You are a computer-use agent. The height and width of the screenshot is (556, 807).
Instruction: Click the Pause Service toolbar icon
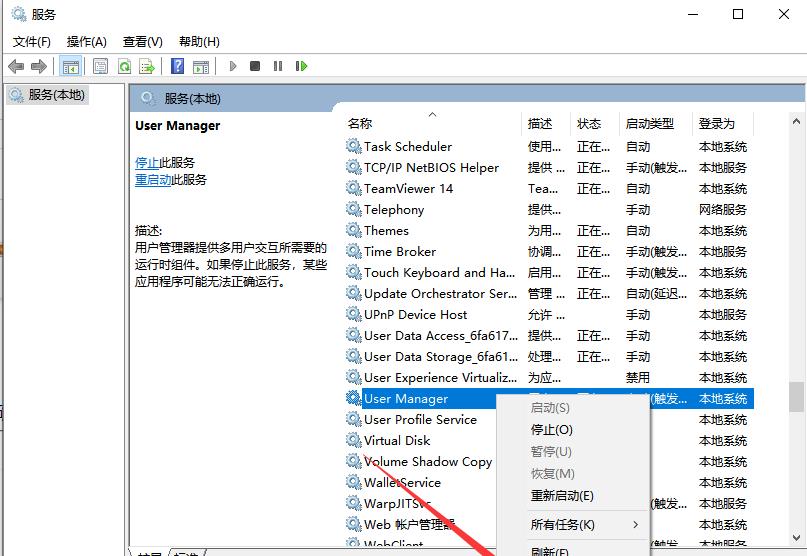277,66
